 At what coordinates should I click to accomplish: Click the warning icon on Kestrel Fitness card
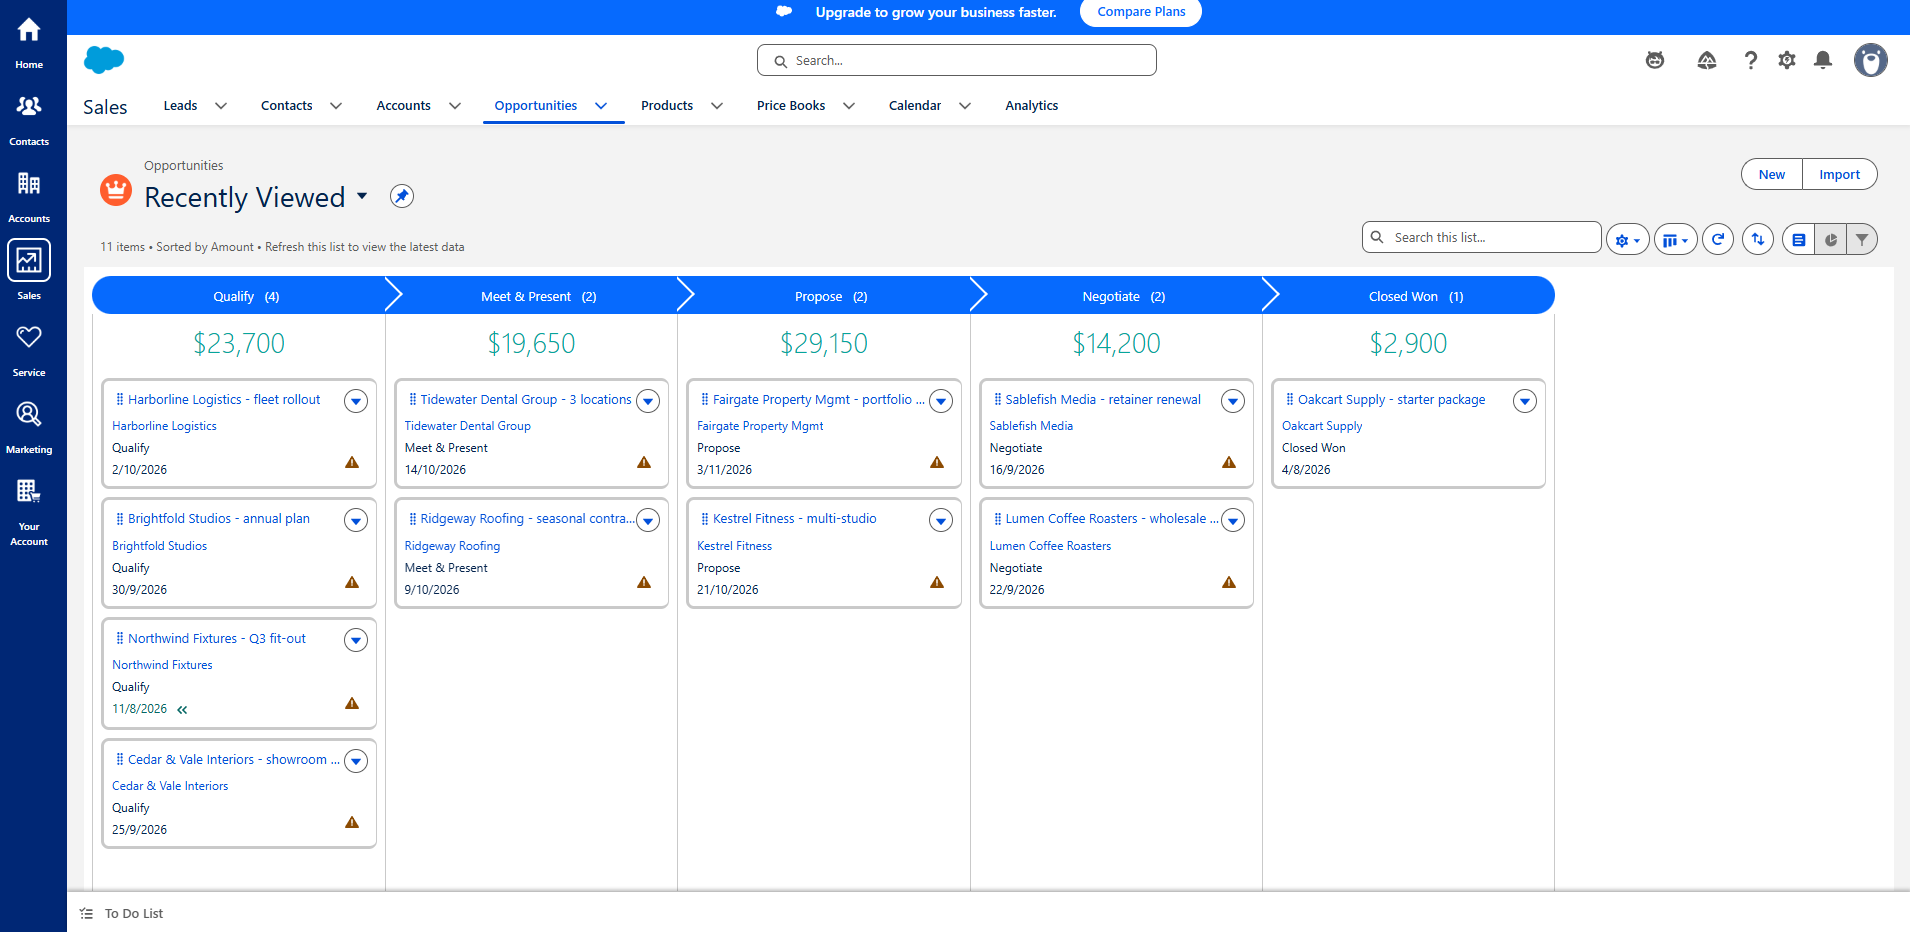click(937, 582)
